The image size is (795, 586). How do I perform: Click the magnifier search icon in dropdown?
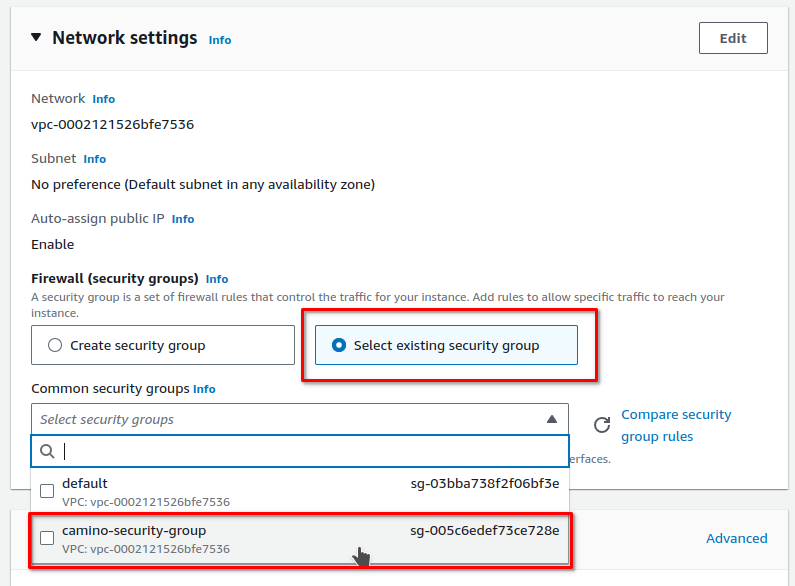pyautogui.click(x=47, y=451)
